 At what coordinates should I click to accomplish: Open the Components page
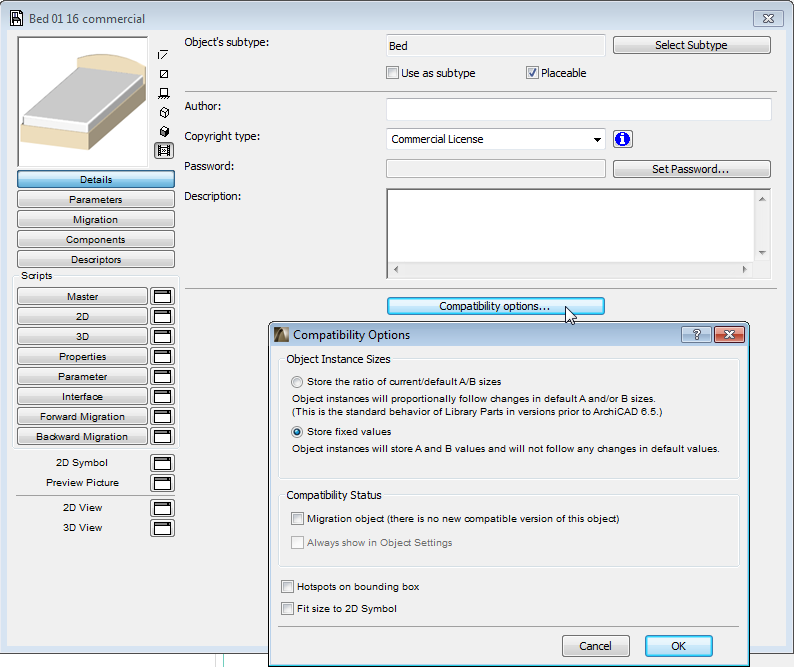[x=96, y=240]
